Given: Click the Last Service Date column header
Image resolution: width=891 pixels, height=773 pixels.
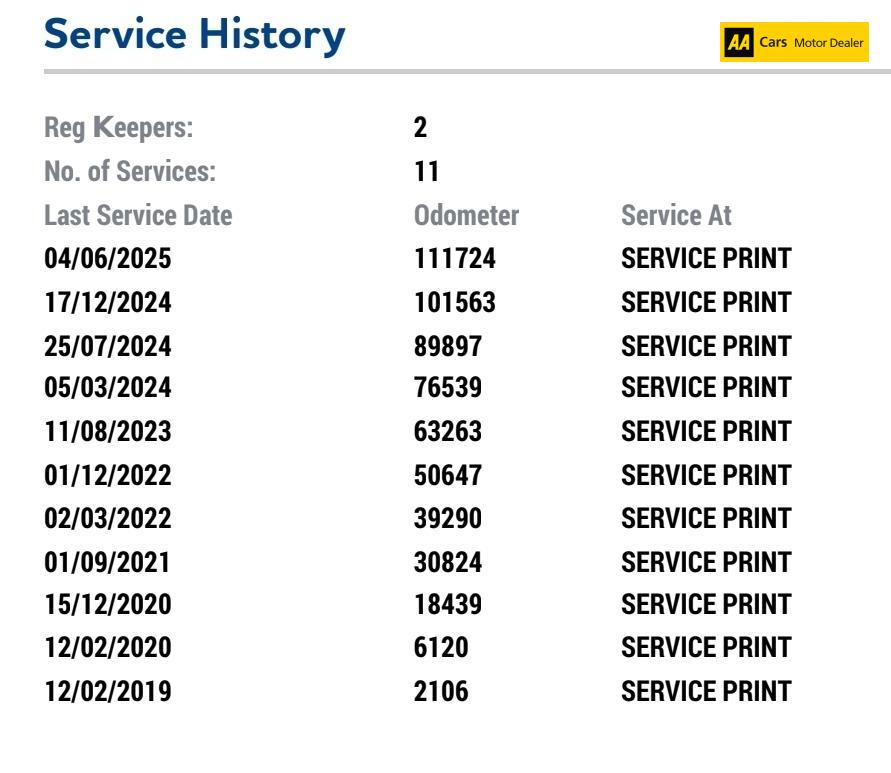Looking at the screenshot, I should (x=138, y=215).
